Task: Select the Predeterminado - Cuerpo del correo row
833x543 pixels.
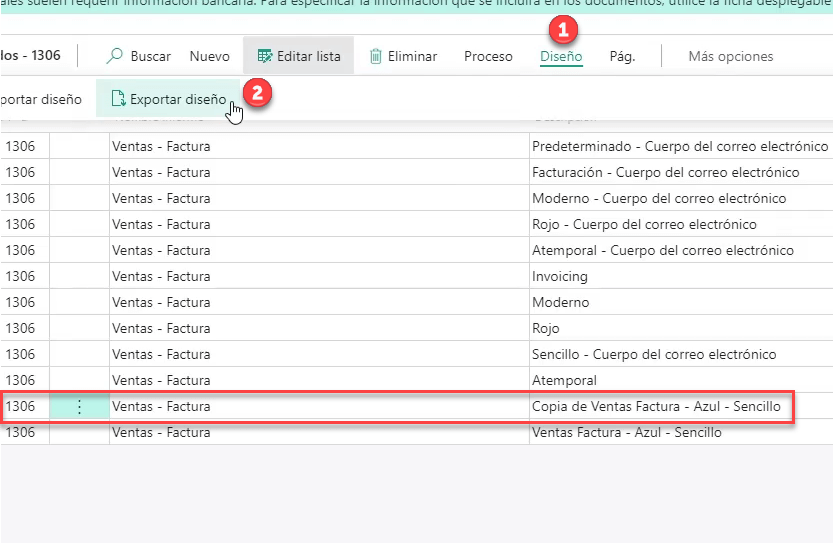Action: [680, 147]
